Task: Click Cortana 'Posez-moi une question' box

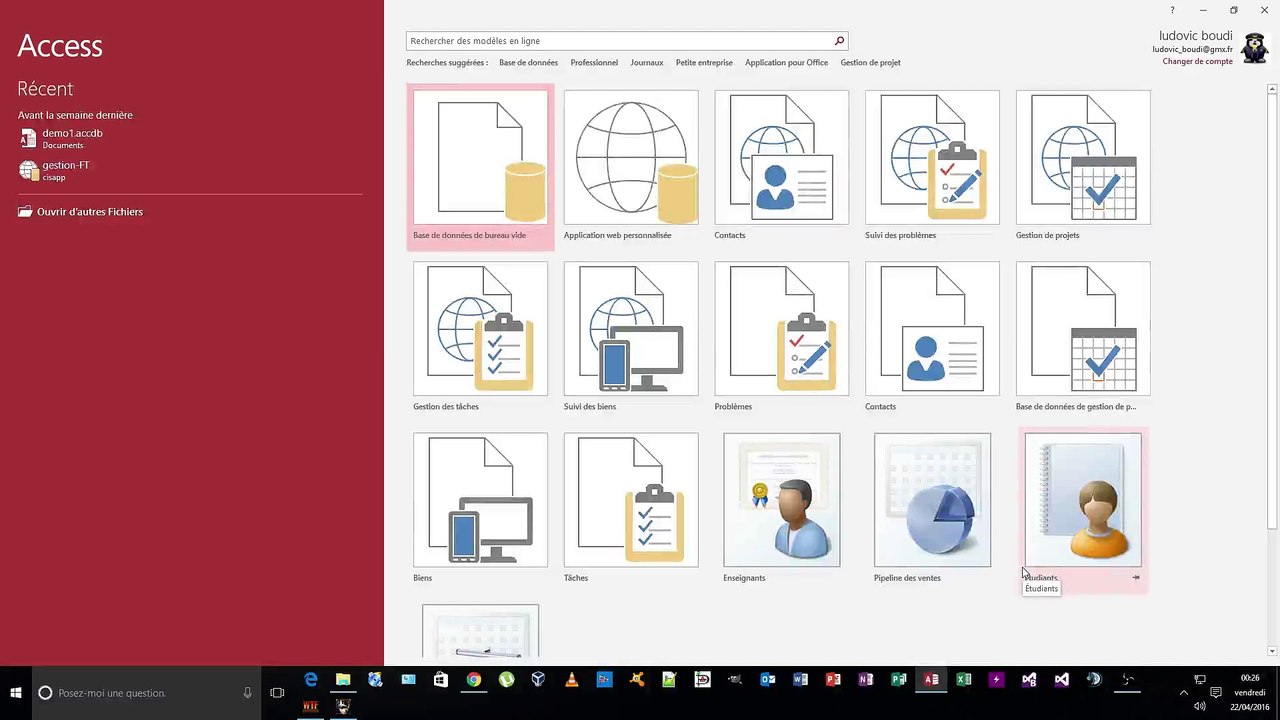Action: point(146,692)
